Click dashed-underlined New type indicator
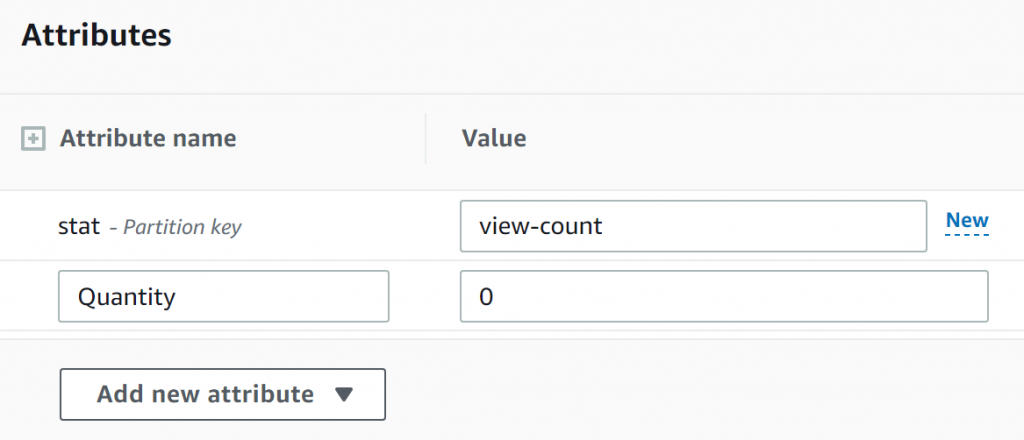The width and height of the screenshot is (1024, 440). point(966,221)
